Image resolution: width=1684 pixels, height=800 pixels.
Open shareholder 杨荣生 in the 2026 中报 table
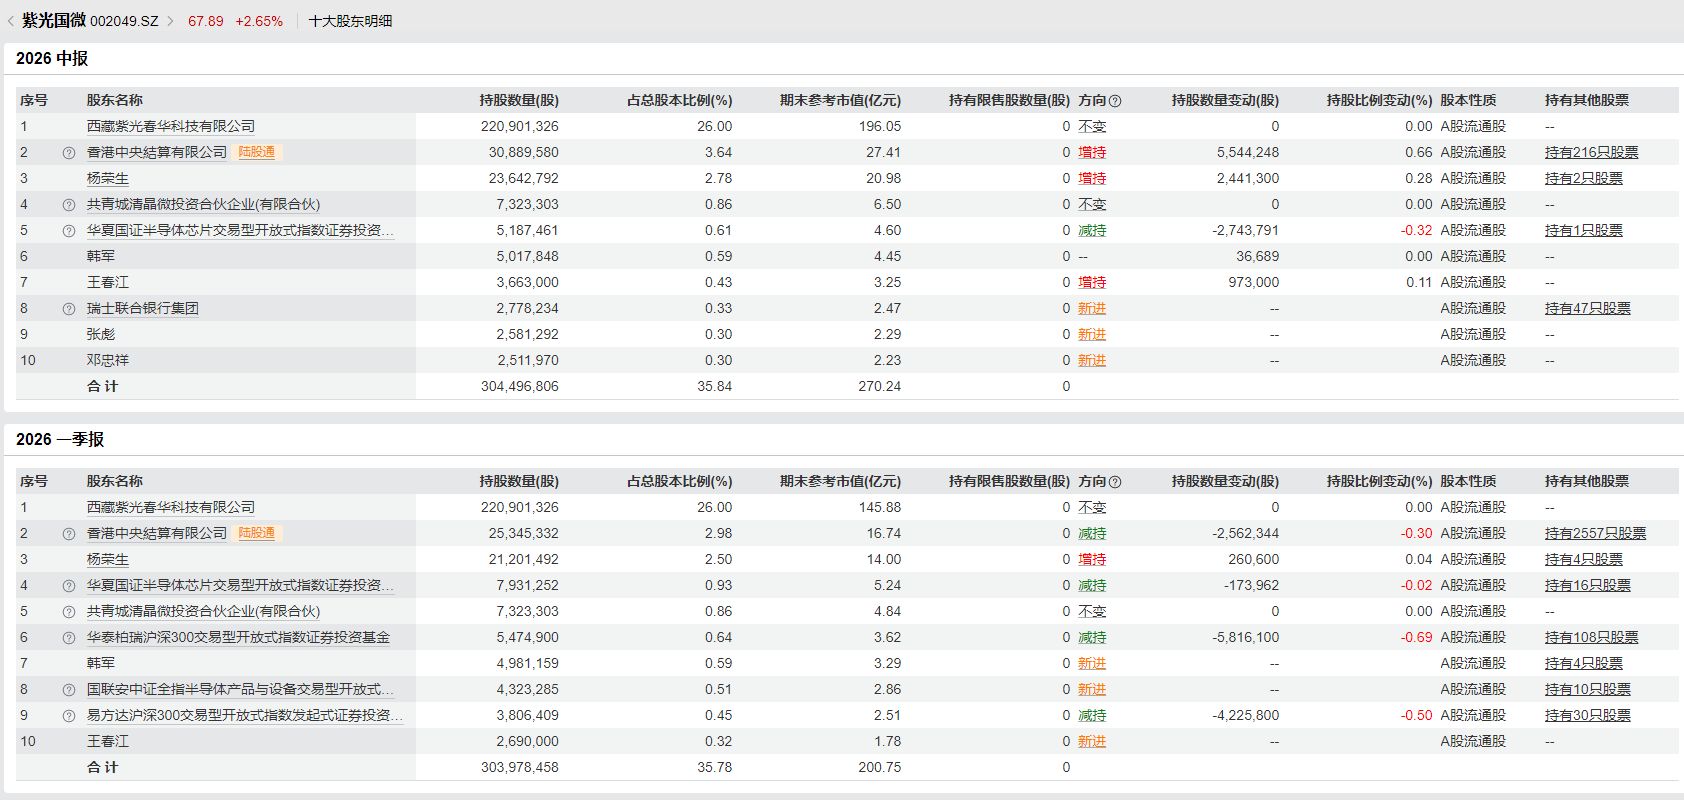108,178
